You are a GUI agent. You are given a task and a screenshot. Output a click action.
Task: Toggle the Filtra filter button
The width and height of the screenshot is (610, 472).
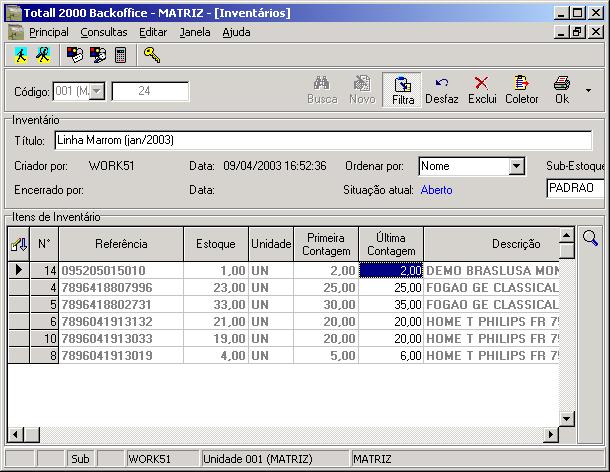tap(403, 90)
